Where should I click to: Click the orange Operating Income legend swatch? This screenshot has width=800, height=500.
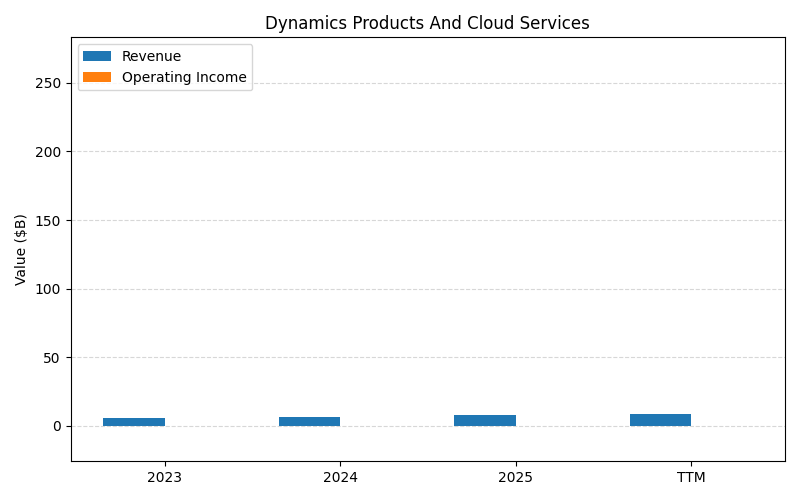97,77
